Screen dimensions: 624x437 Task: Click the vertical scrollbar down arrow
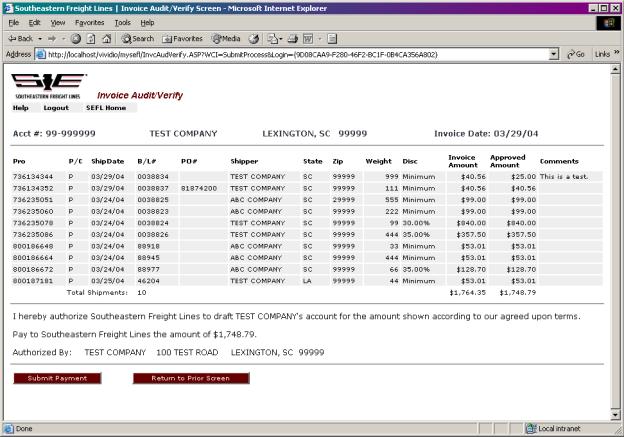tap(615, 414)
